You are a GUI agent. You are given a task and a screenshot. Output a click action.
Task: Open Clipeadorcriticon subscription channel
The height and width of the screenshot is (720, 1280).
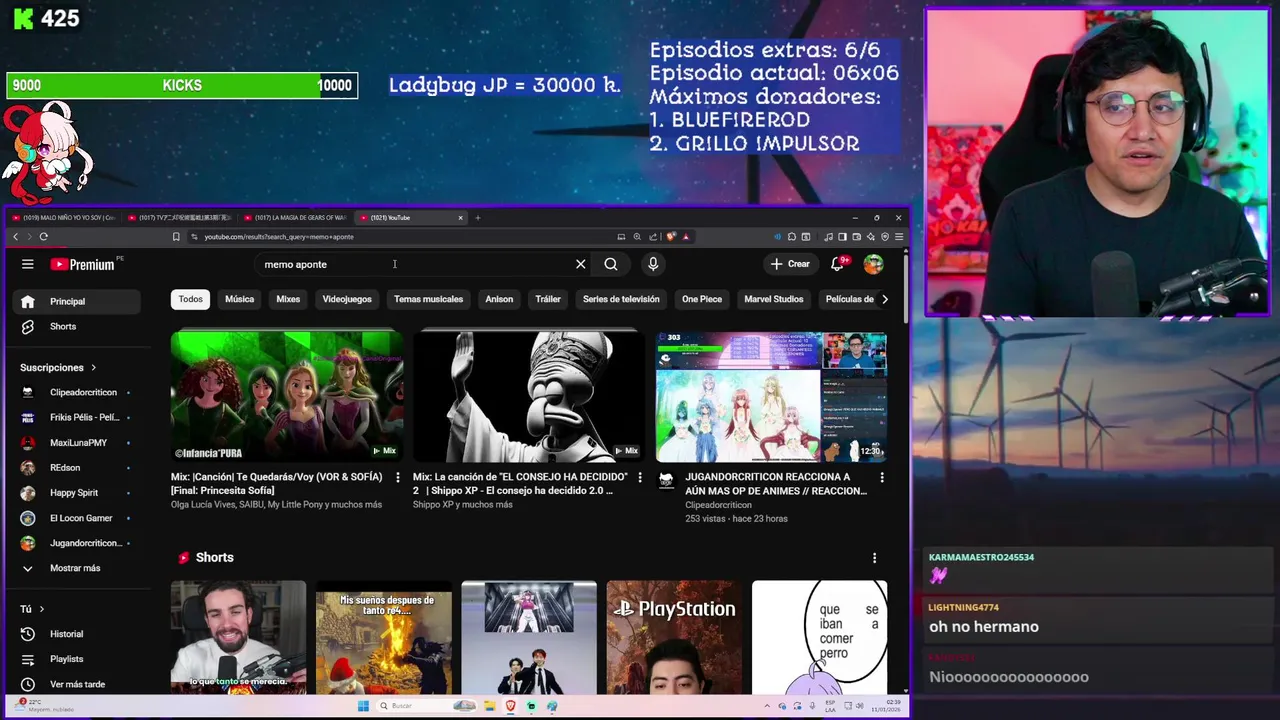[78, 392]
